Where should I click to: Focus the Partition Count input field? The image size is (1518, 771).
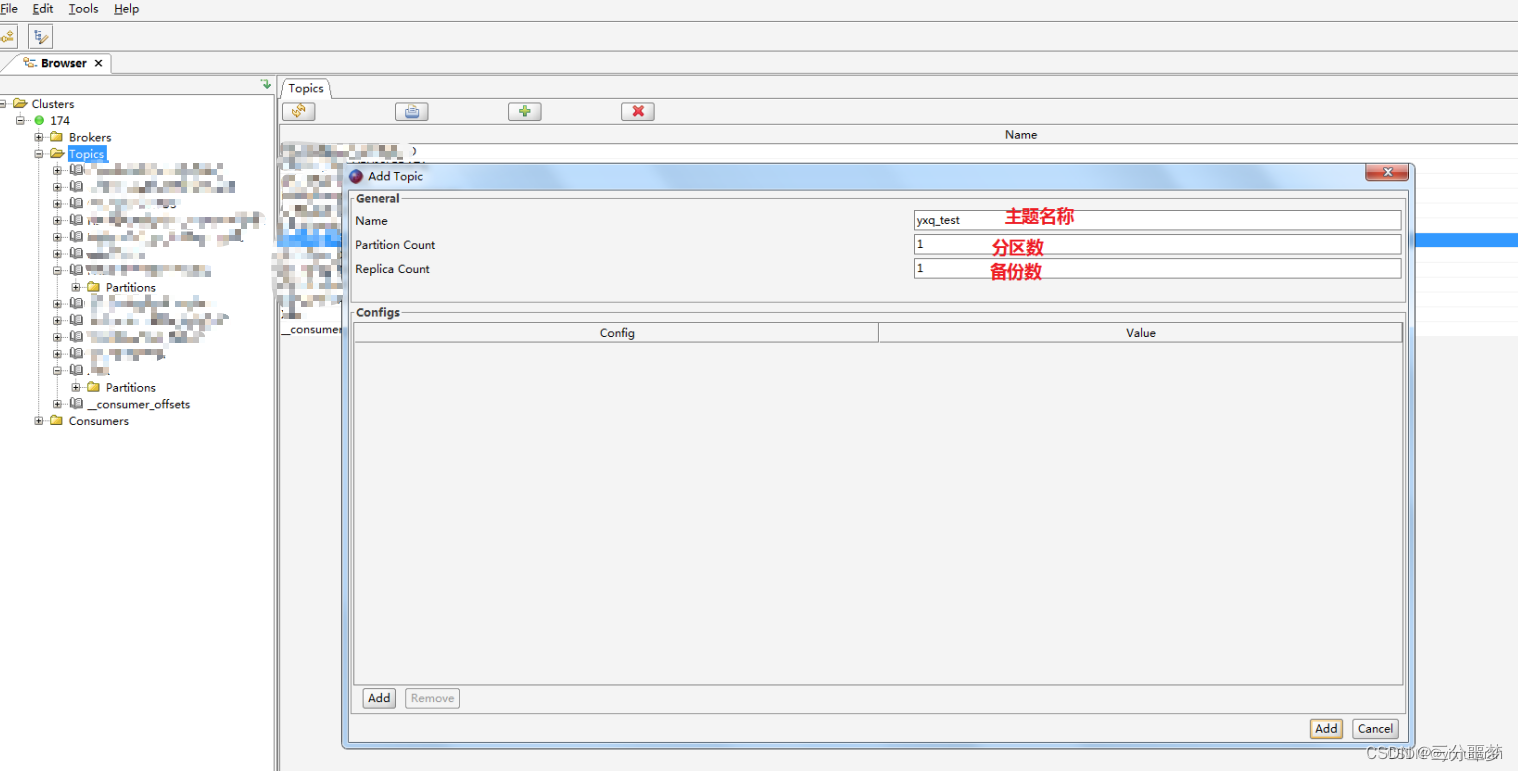(1157, 244)
